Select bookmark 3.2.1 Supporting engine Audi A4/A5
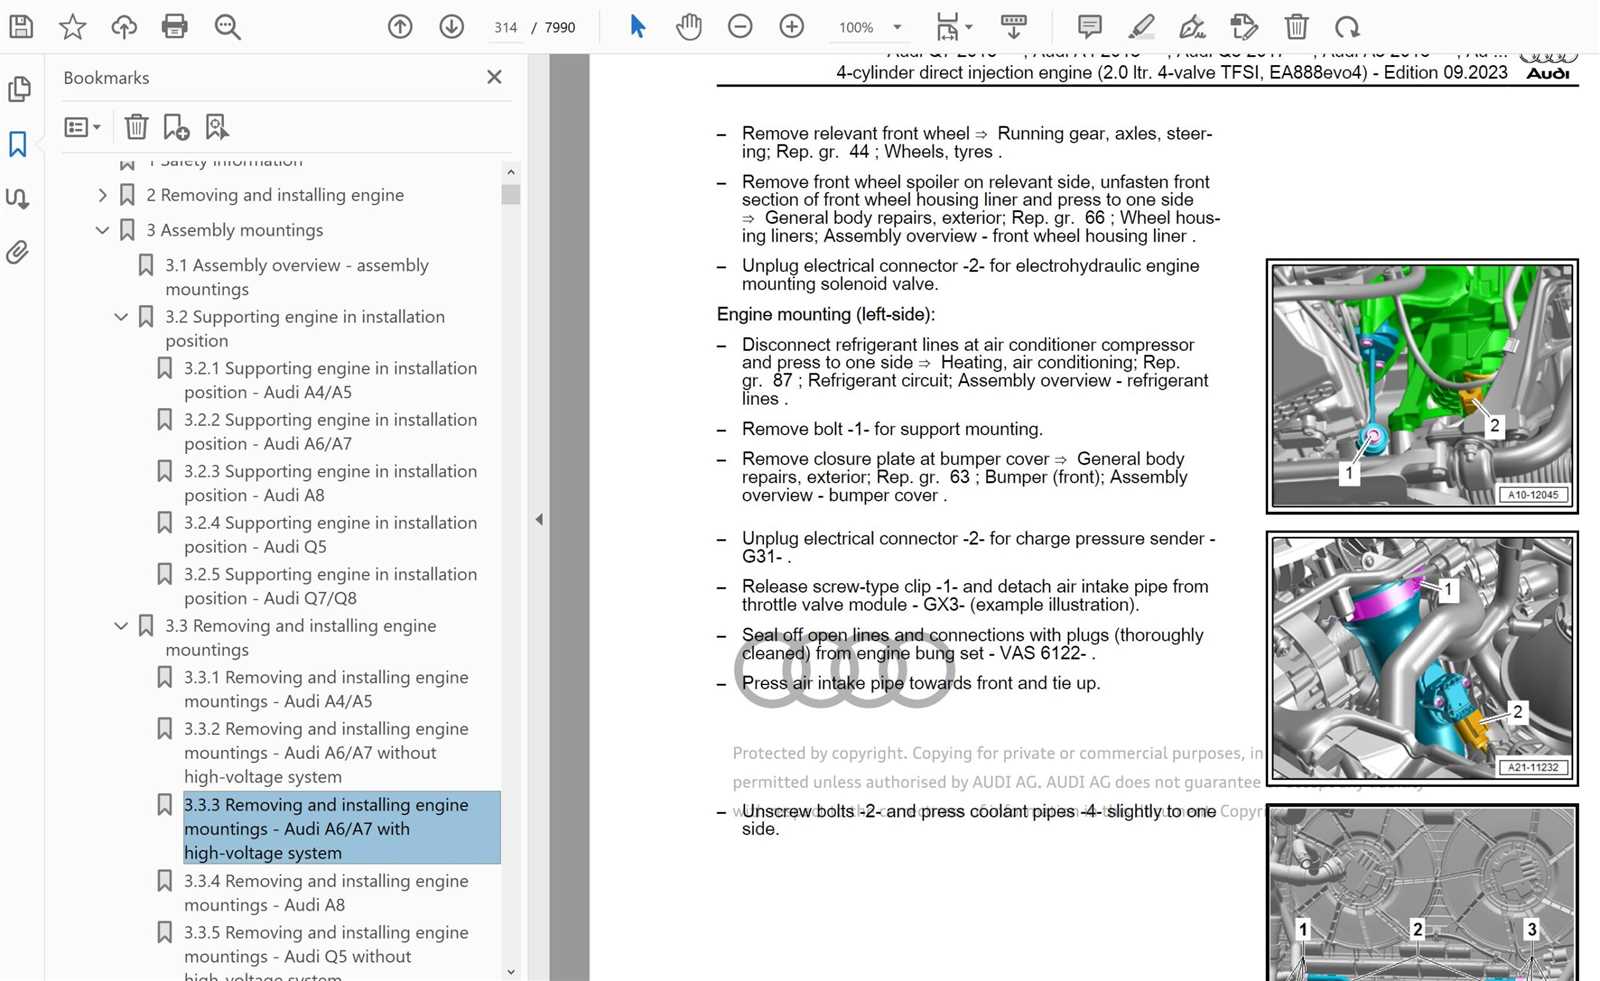Image resolution: width=1600 pixels, height=981 pixels. (331, 380)
